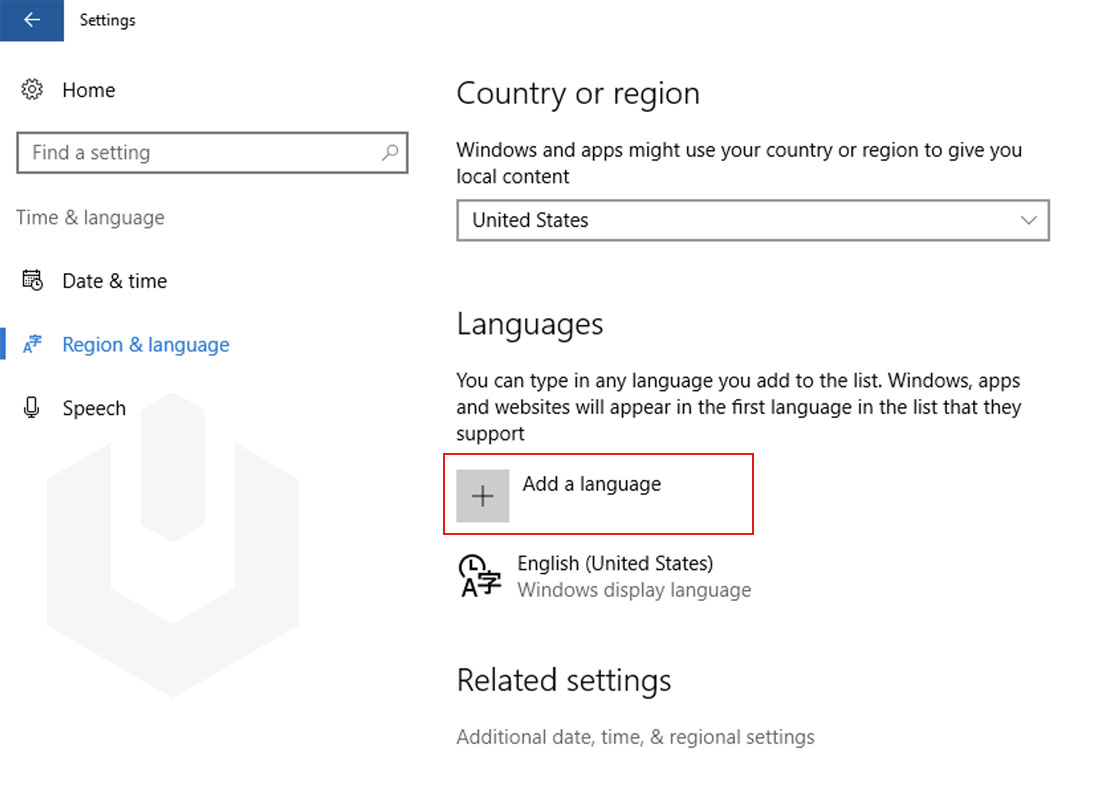
Task: Open Additional date, time, & regional settings
Action: [636, 737]
